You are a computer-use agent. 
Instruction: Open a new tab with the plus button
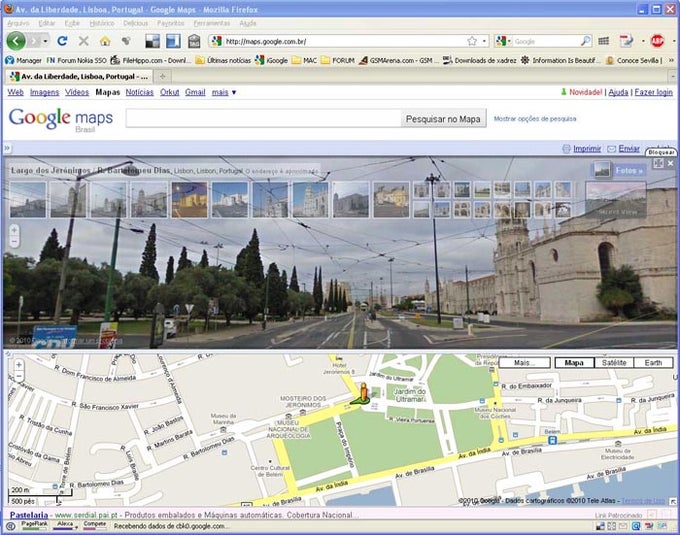163,76
